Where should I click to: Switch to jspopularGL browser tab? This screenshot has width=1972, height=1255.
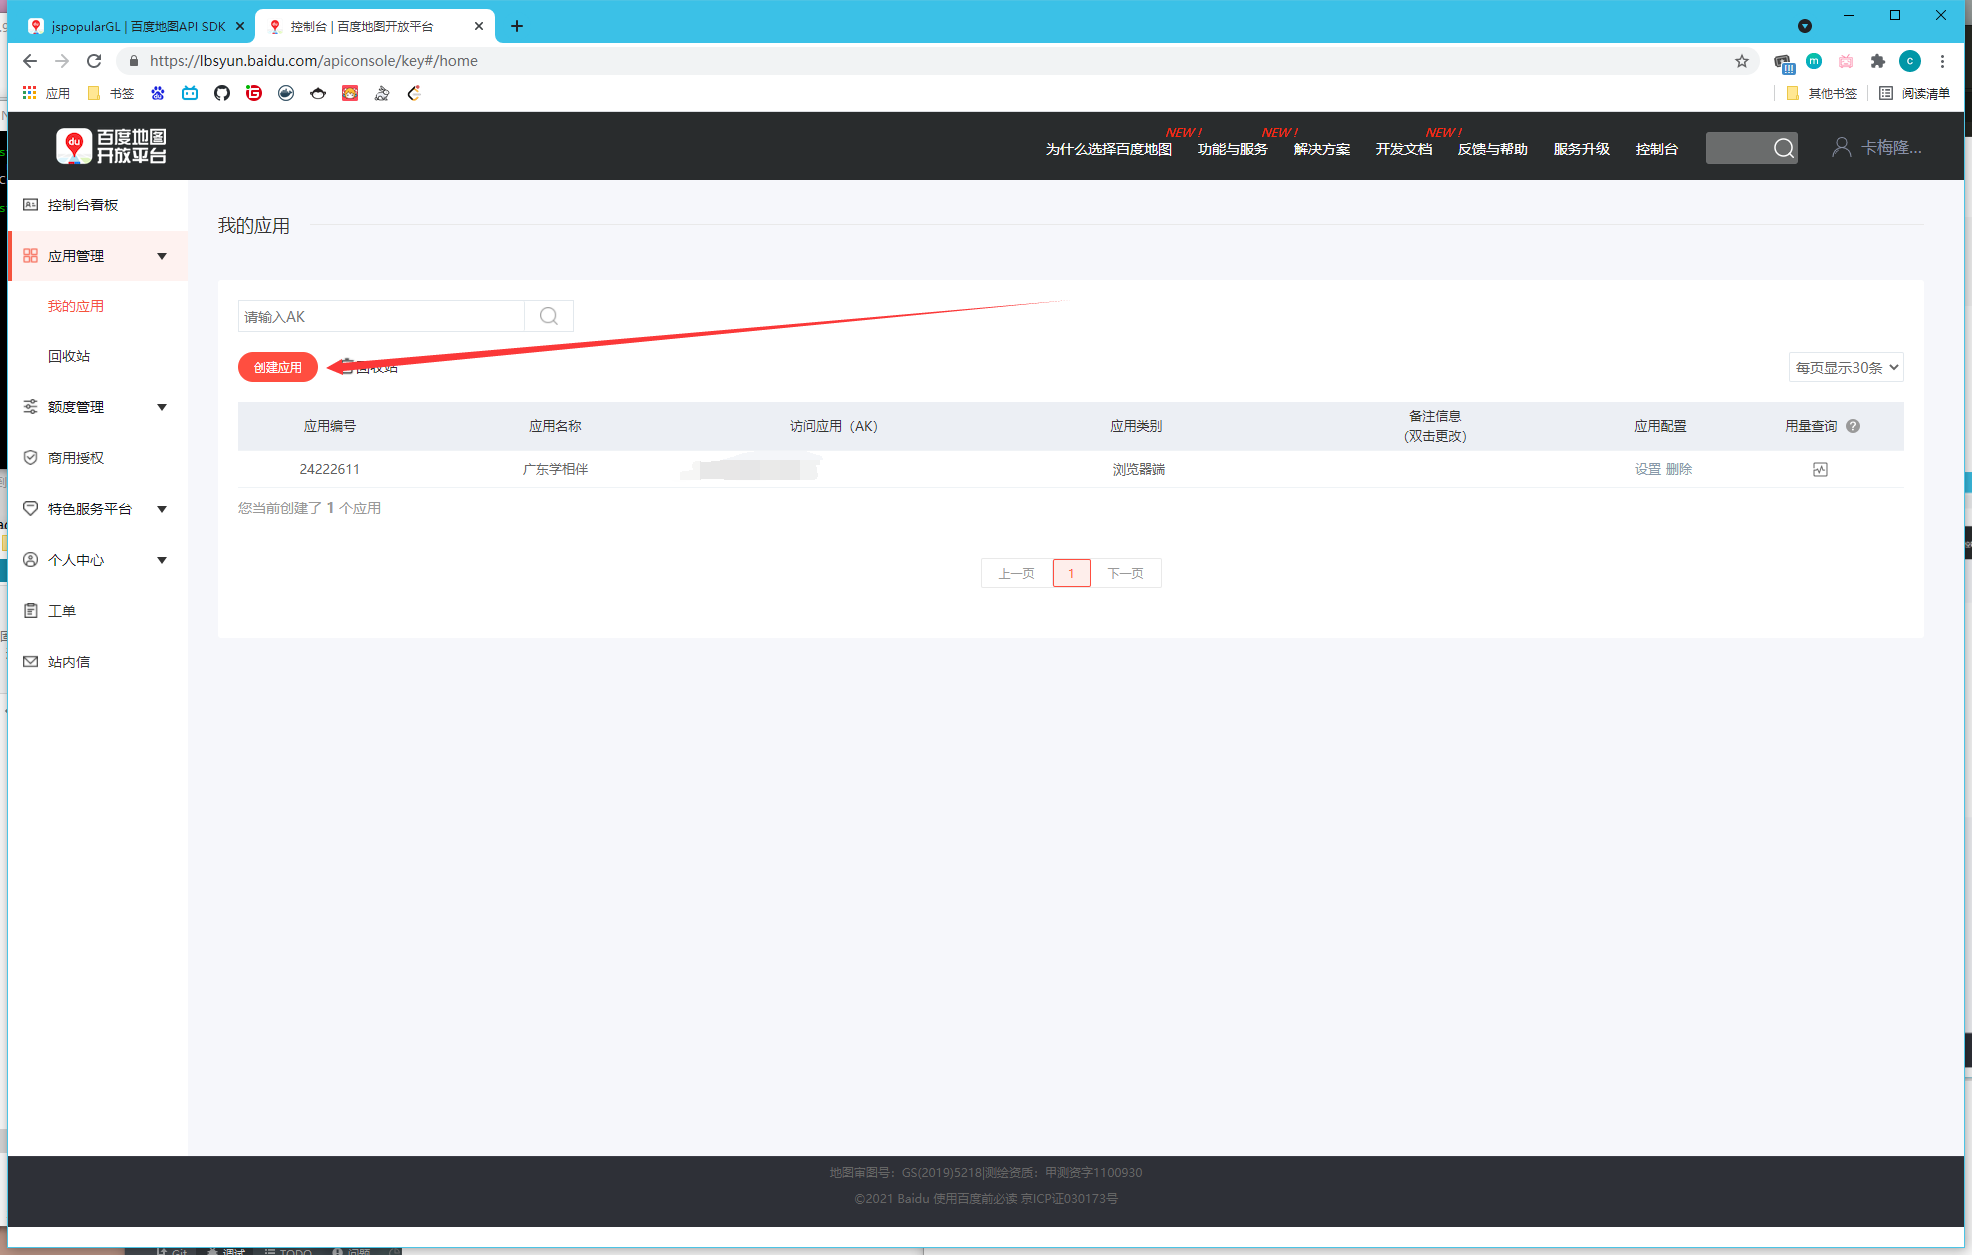pyautogui.click(x=138, y=26)
